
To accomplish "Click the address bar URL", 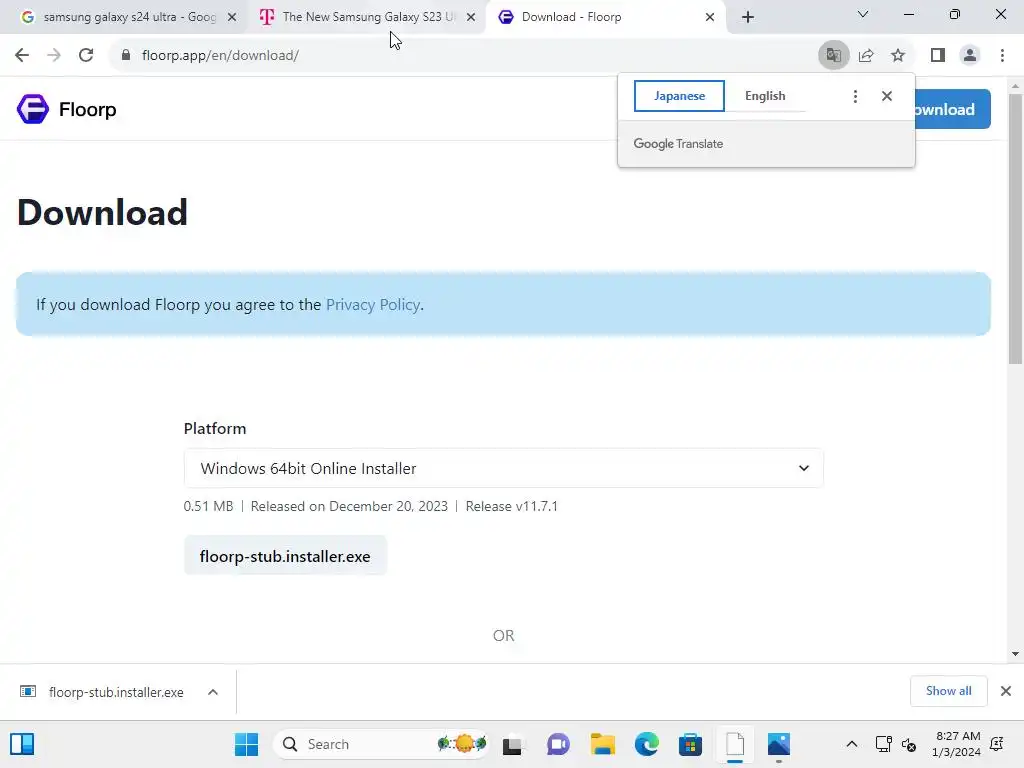I will pyautogui.click(x=220, y=56).
